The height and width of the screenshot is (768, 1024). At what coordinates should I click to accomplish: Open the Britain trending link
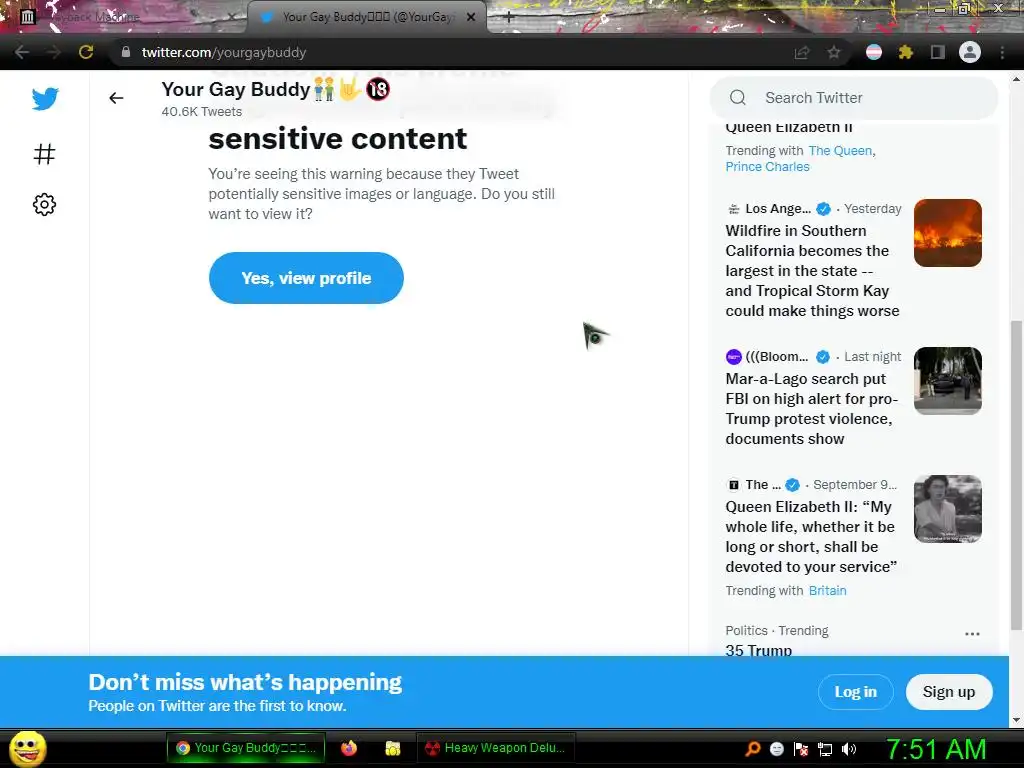(x=827, y=590)
